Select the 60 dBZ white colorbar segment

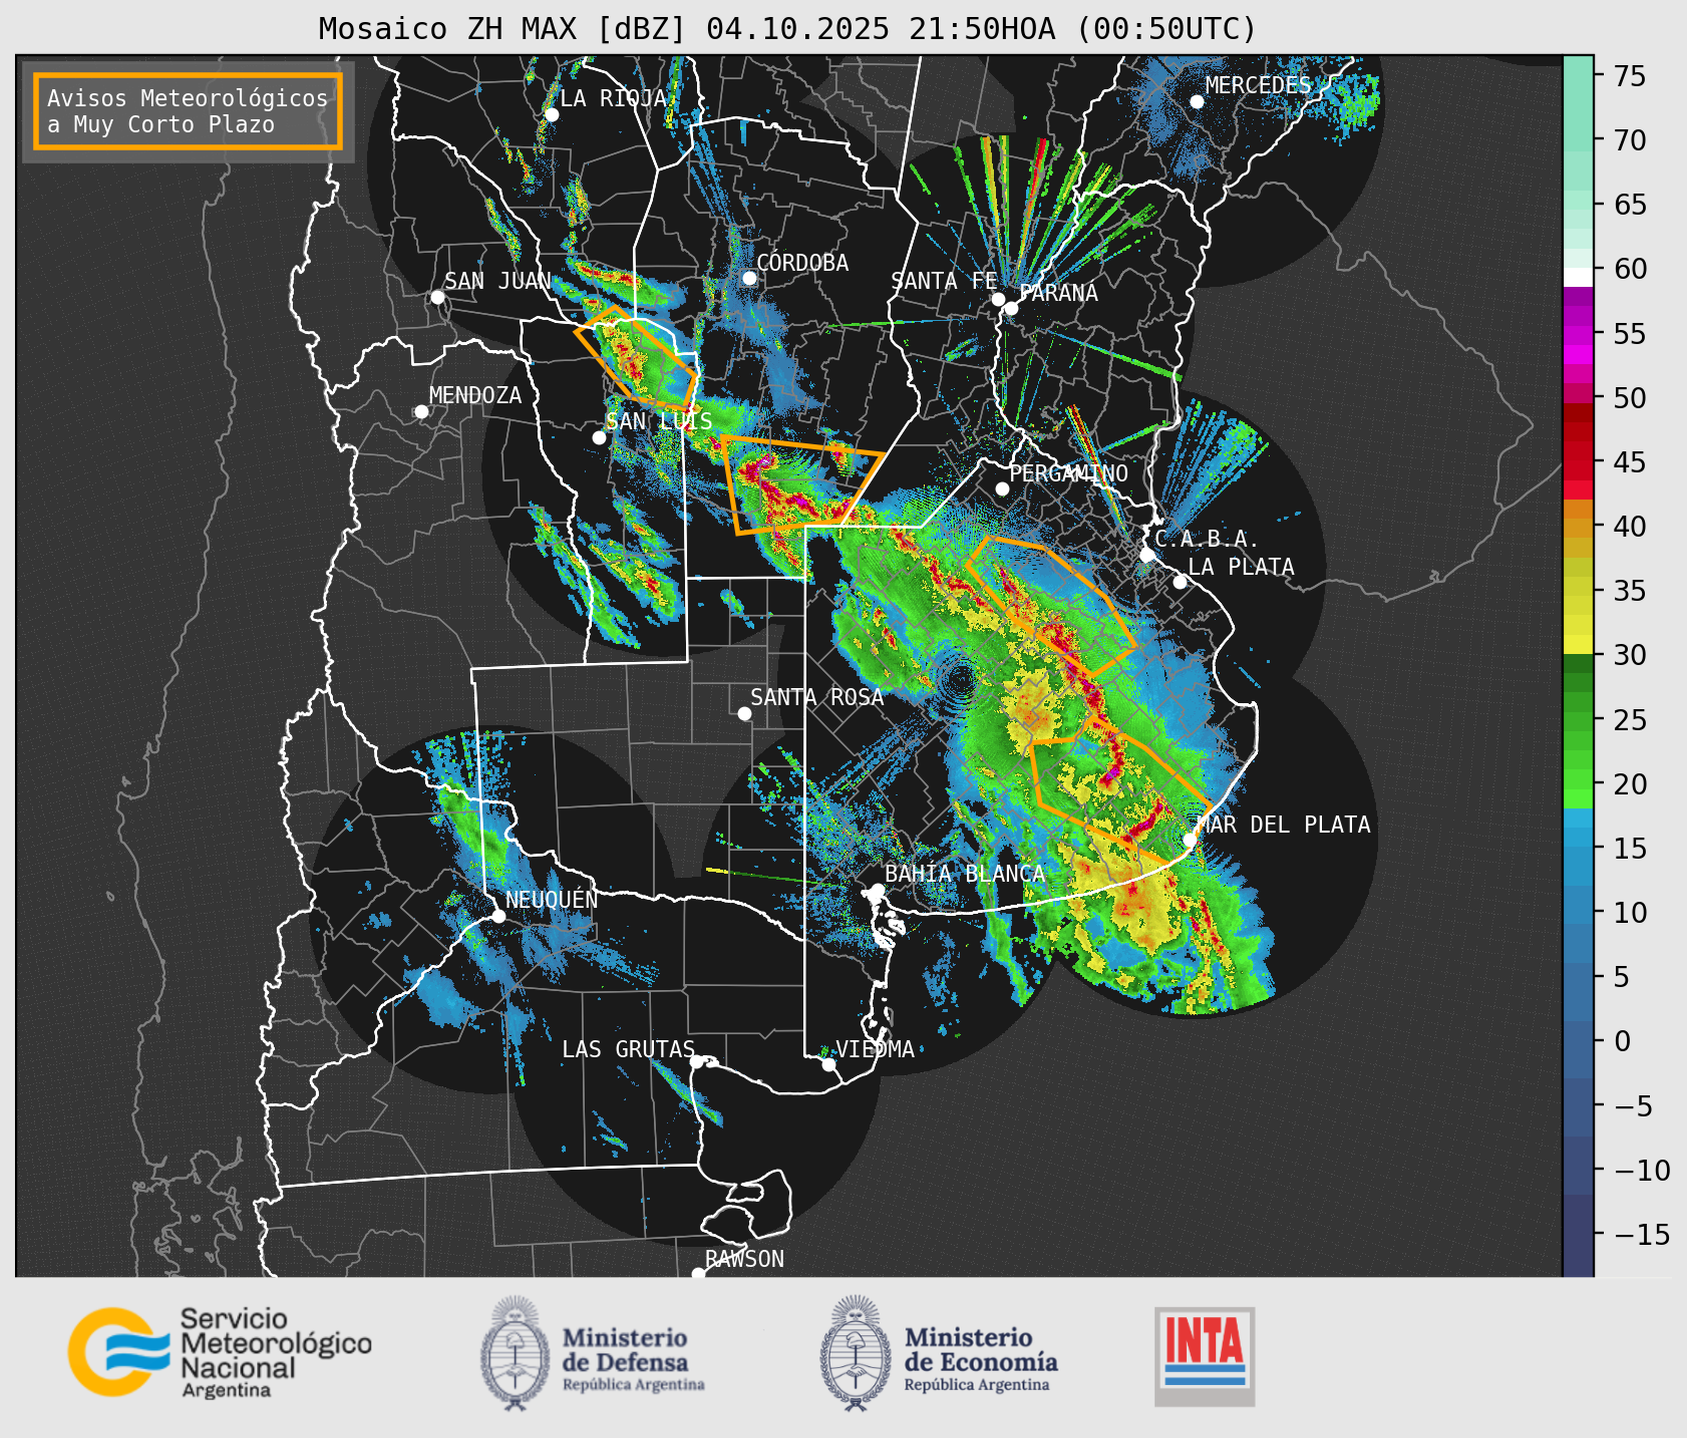click(1578, 276)
